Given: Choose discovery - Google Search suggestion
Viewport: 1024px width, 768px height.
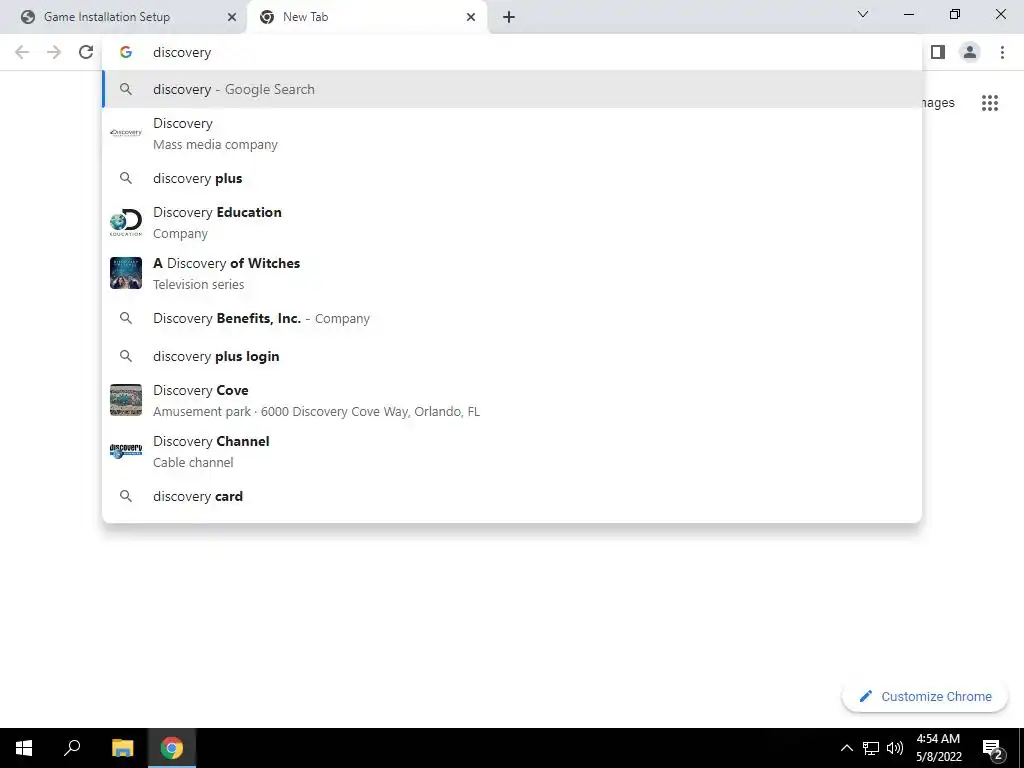Looking at the screenshot, I should [x=512, y=89].
